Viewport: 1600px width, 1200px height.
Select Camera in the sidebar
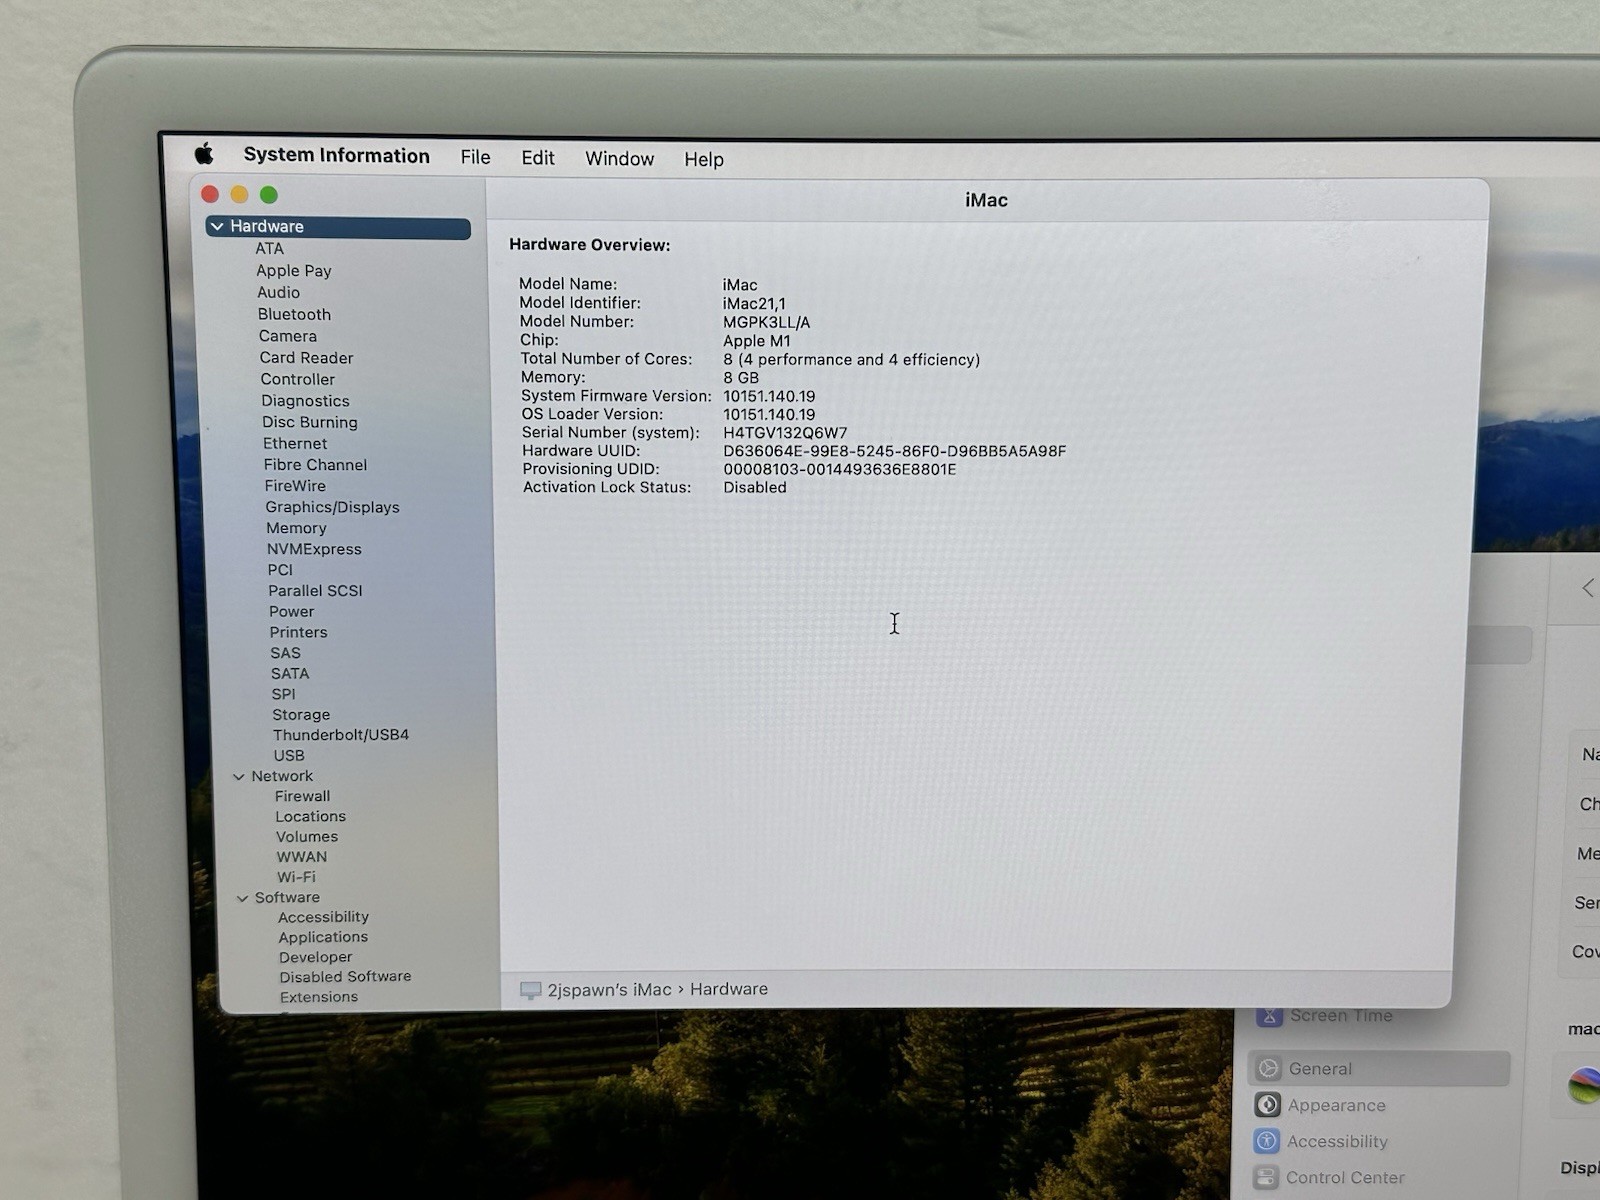point(287,337)
